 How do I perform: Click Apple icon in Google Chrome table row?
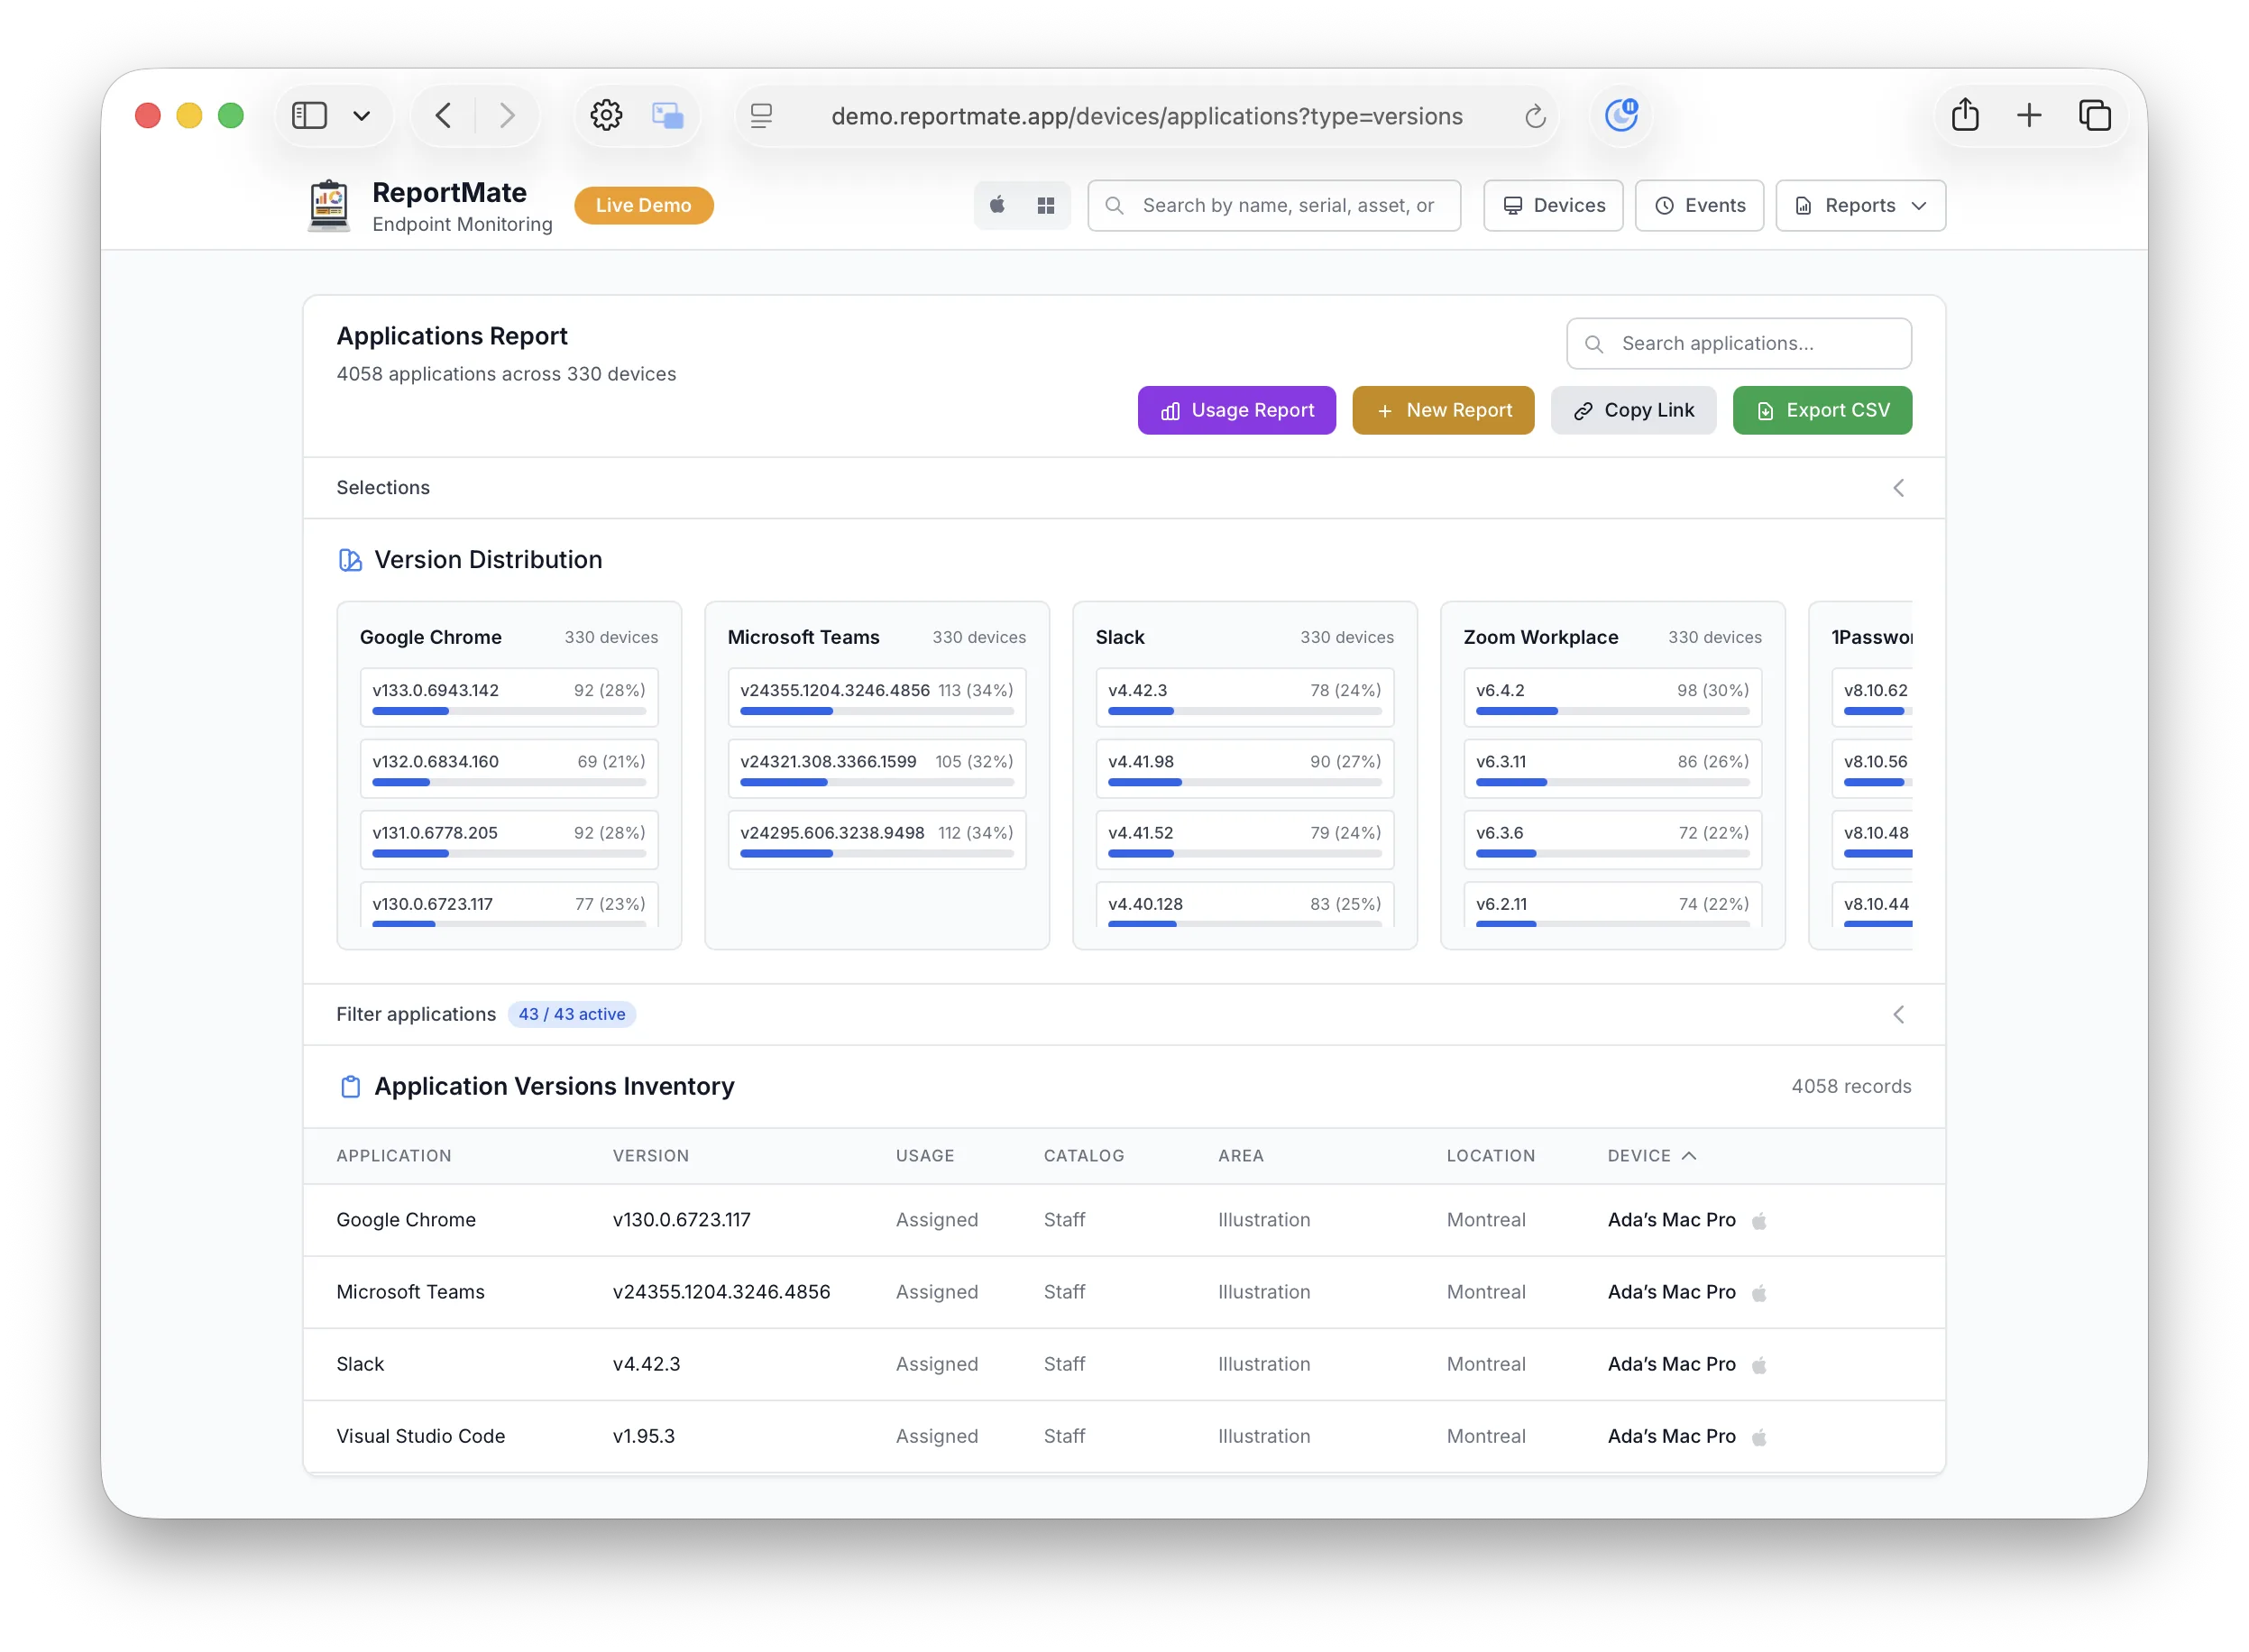pos(1760,1220)
